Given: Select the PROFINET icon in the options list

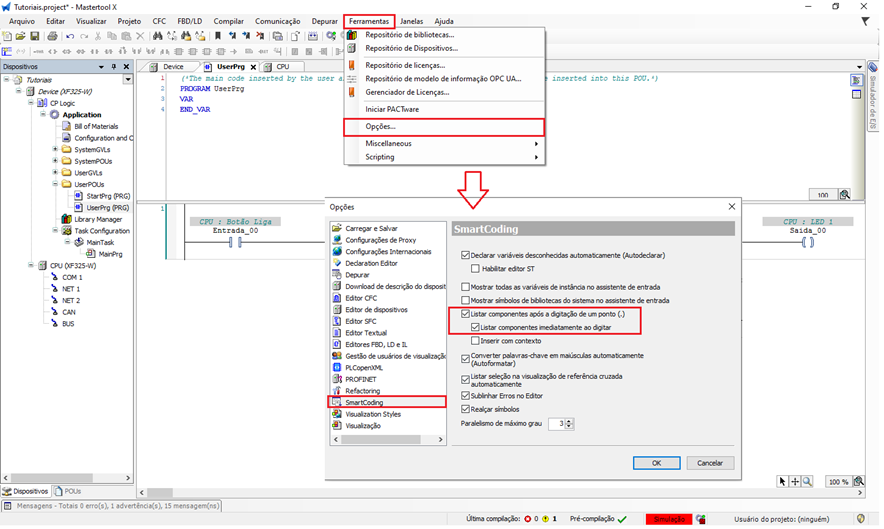Looking at the screenshot, I should (337, 380).
